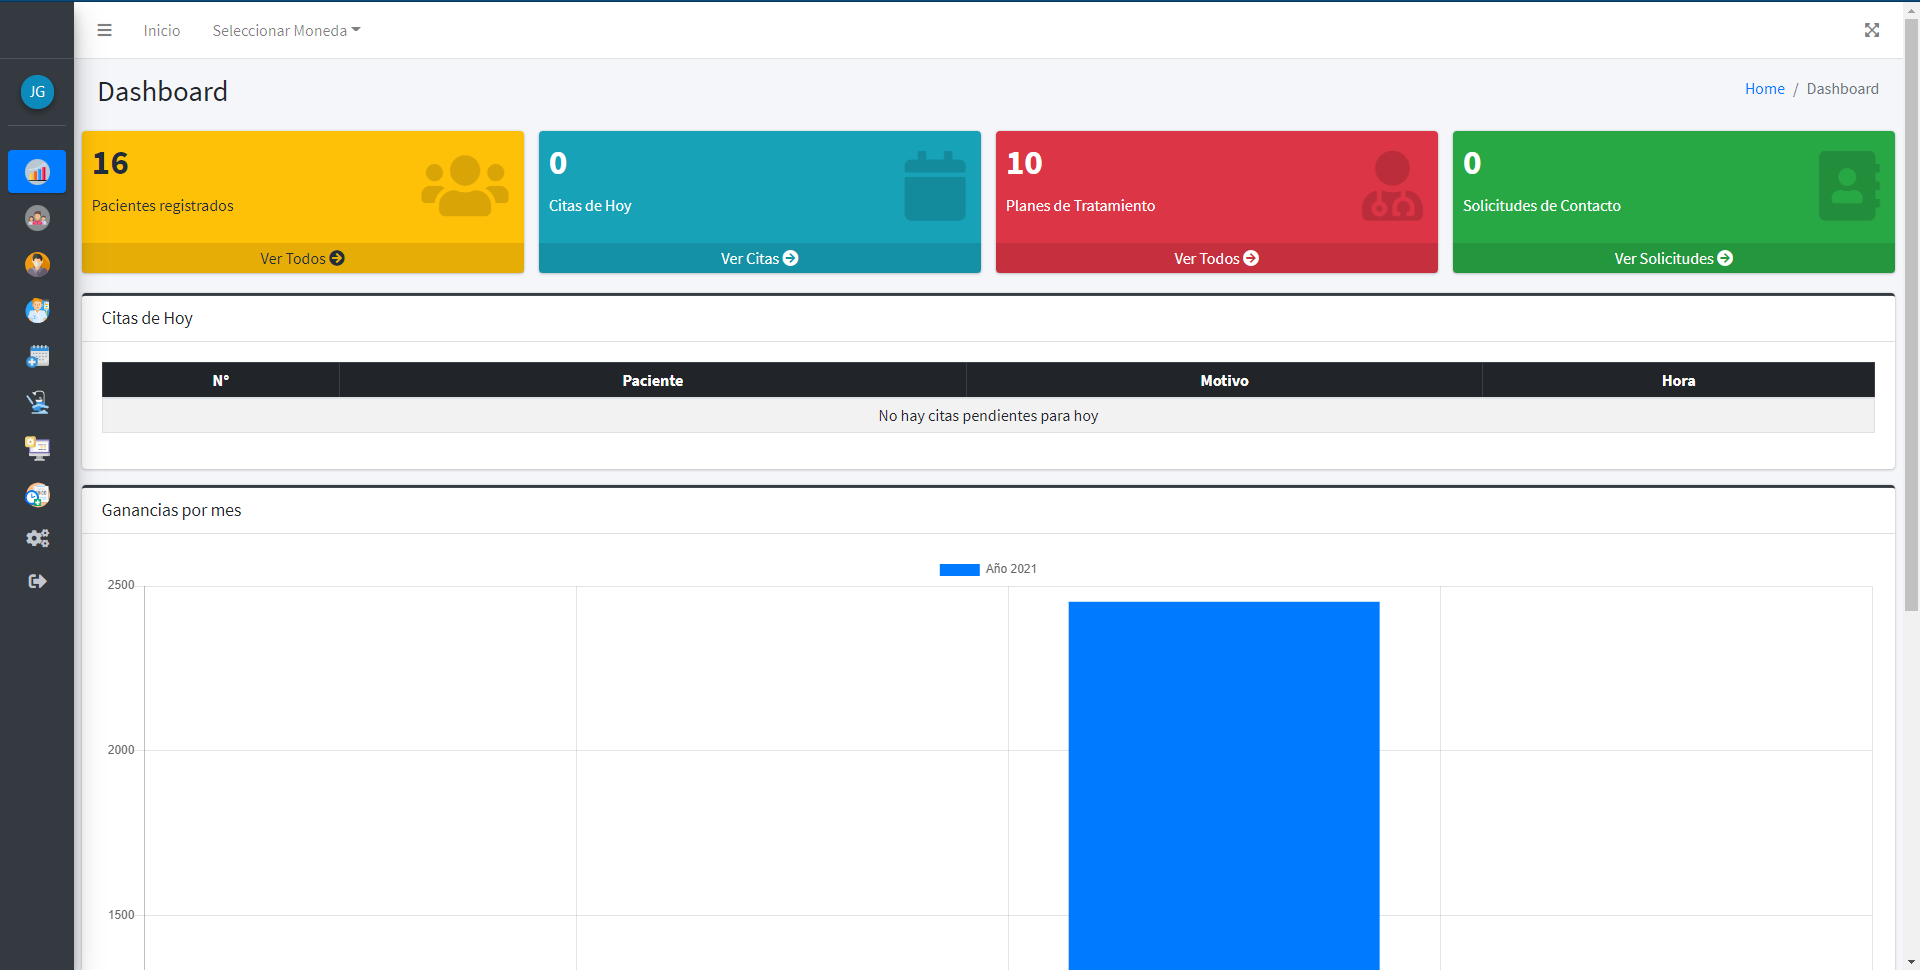Open the settings gears sidebar icon

(x=37, y=538)
